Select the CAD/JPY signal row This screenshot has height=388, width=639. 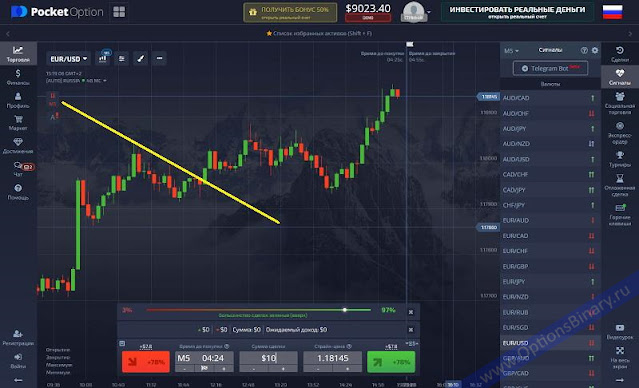click(550, 190)
